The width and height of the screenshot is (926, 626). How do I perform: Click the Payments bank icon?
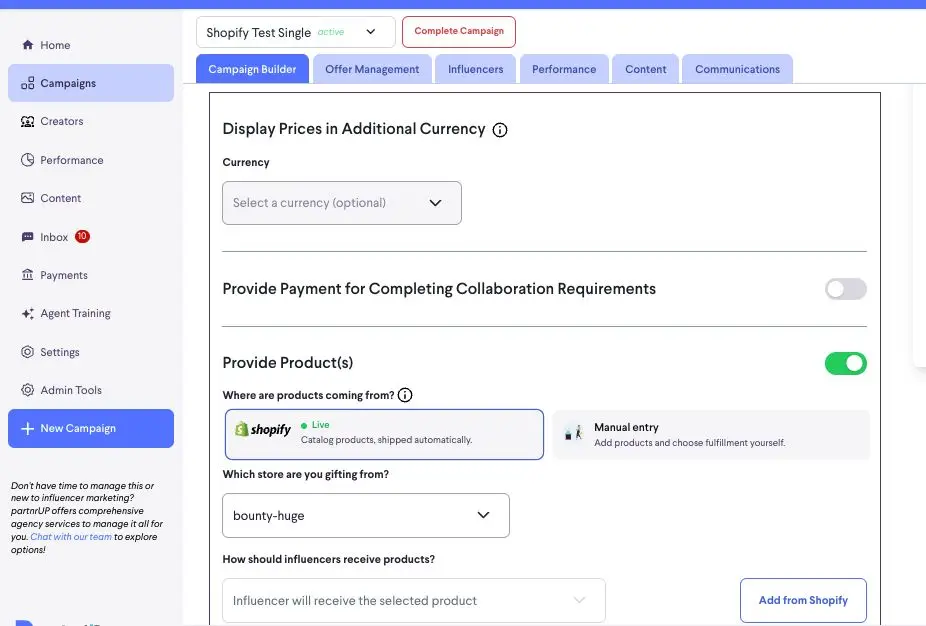click(27, 275)
